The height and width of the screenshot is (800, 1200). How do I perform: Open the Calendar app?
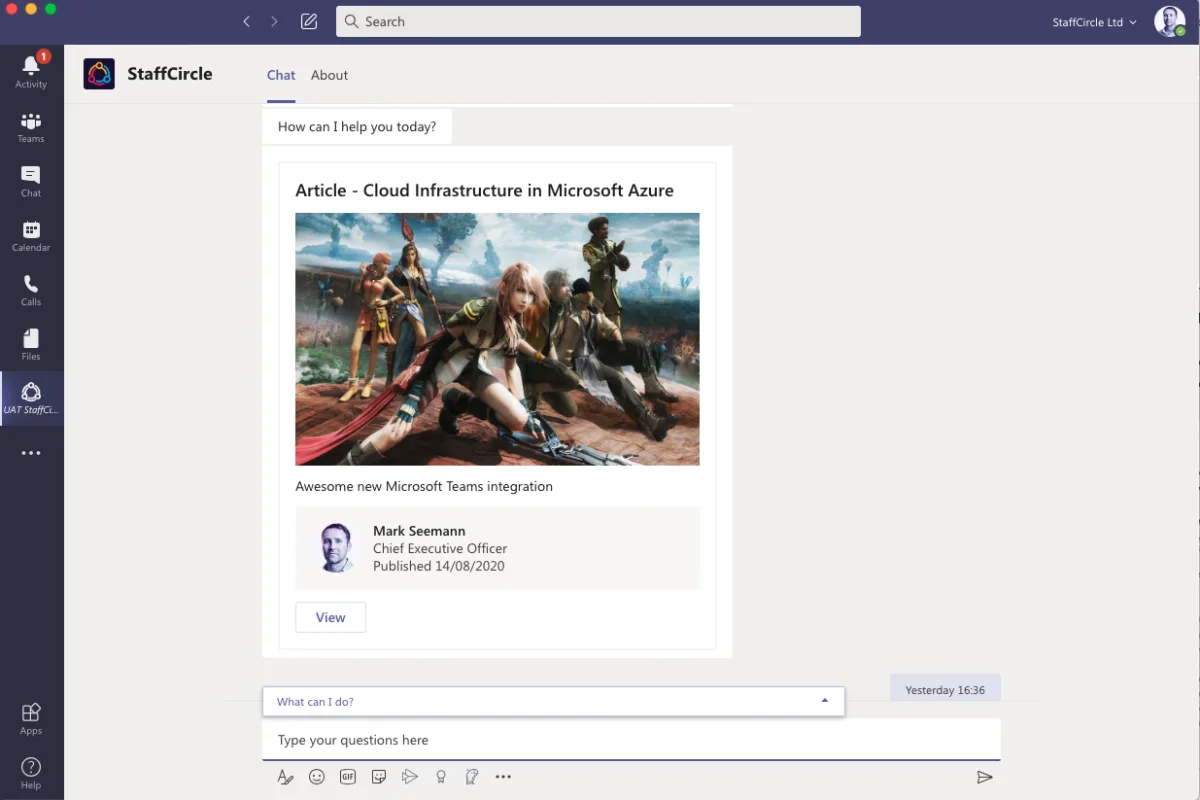tap(31, 236)
